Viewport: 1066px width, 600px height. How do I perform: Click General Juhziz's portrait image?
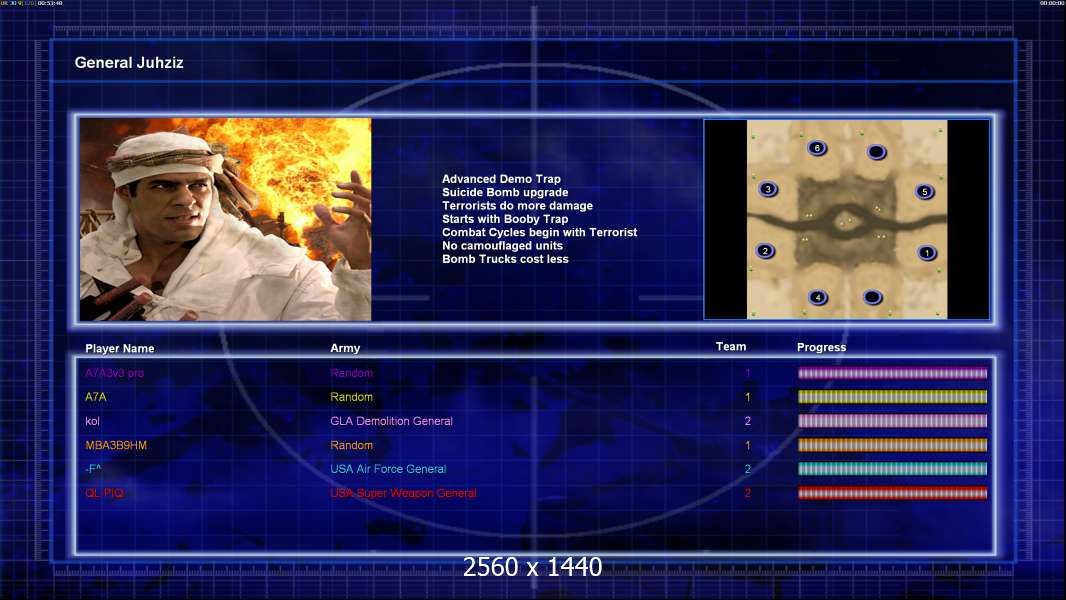(x=226, y=219)
